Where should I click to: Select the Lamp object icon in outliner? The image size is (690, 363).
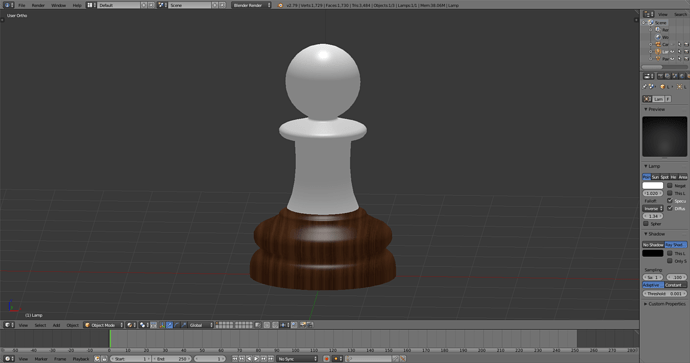coord(658,51)
